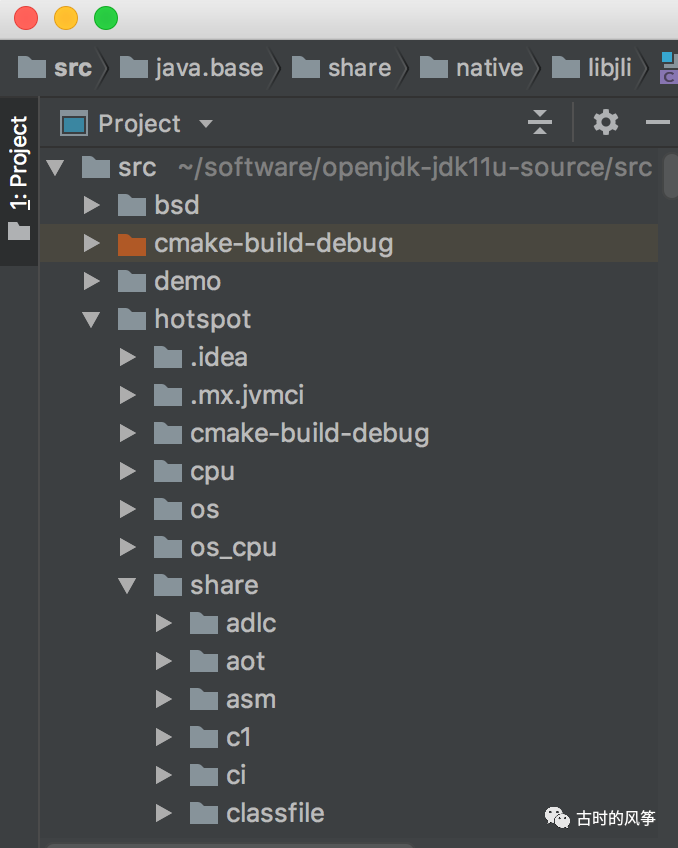Click the libjli folder icon in breadcrumb bar
This screenshot has height=848, width=678.
[564, 67]
